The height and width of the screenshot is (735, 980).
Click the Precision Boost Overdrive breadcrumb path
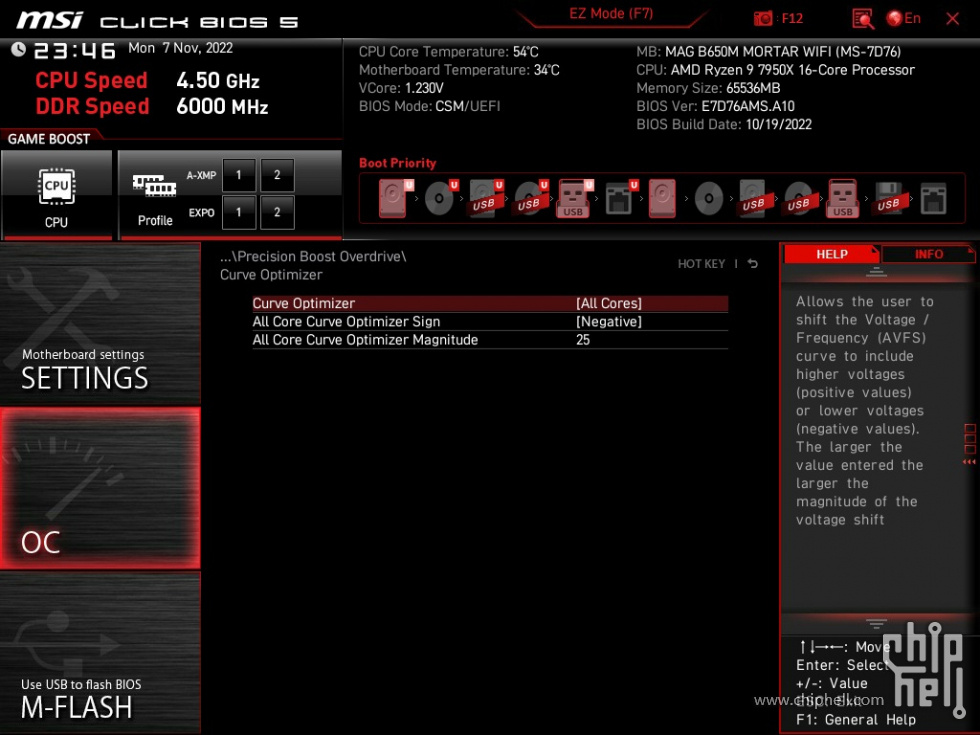(313, 256)
